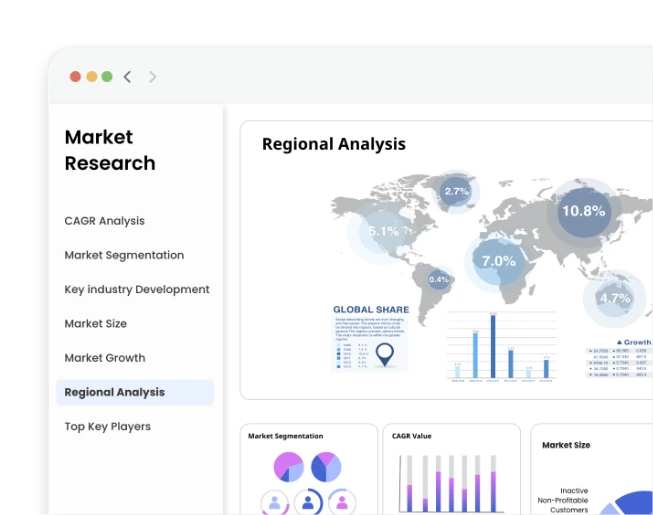Screen dimensions: 653x515
Task: Click the forward navigation arrow
Action: click(152, 77)
